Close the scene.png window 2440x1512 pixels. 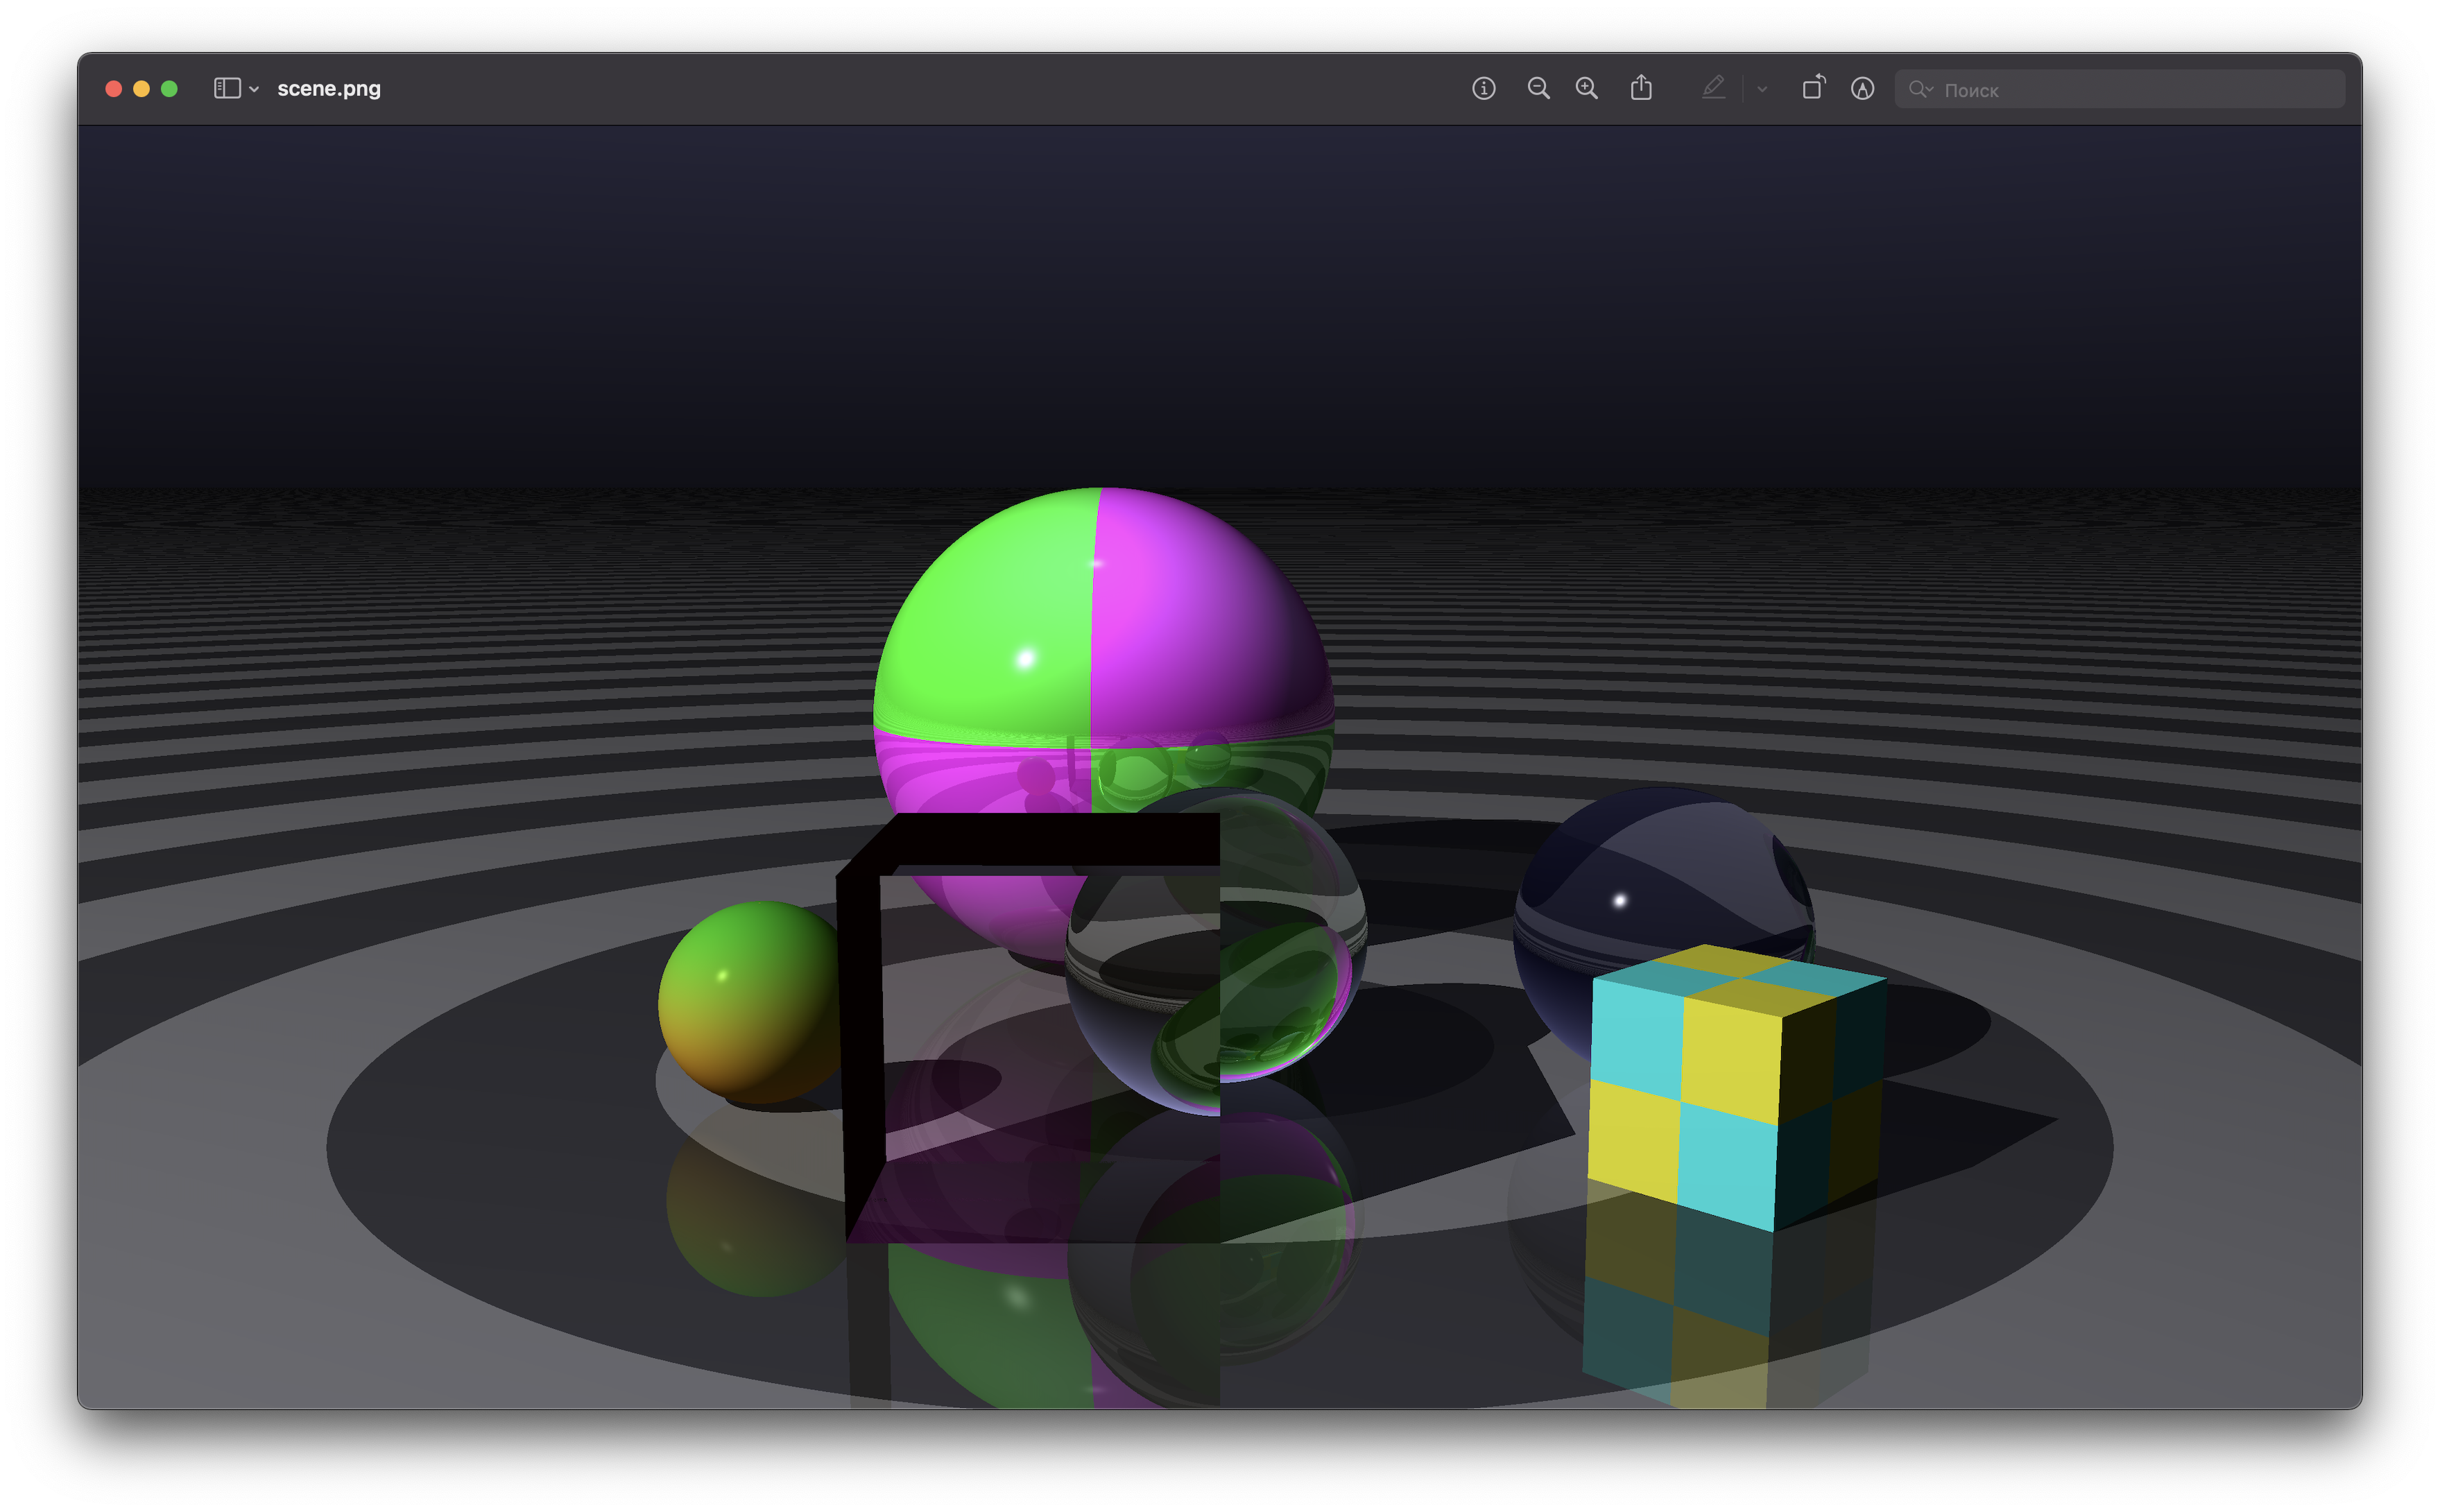coord(114,89)
